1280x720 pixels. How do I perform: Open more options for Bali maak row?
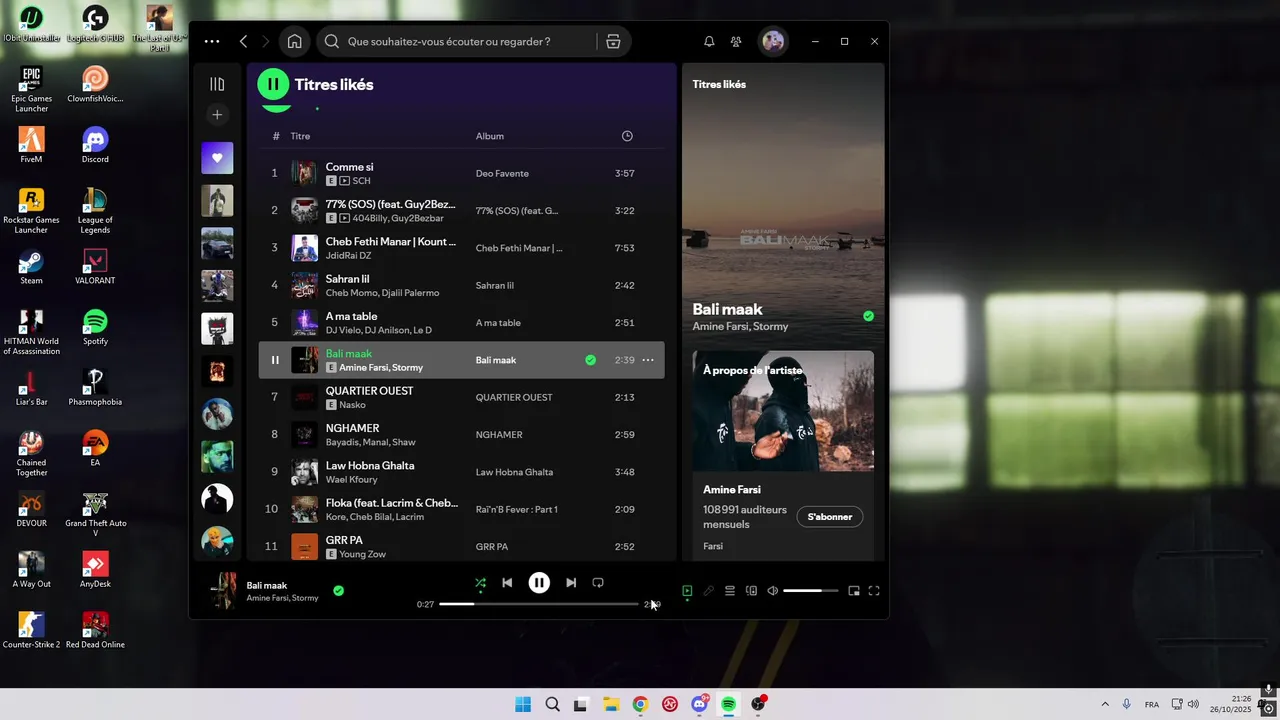point(648,360)
